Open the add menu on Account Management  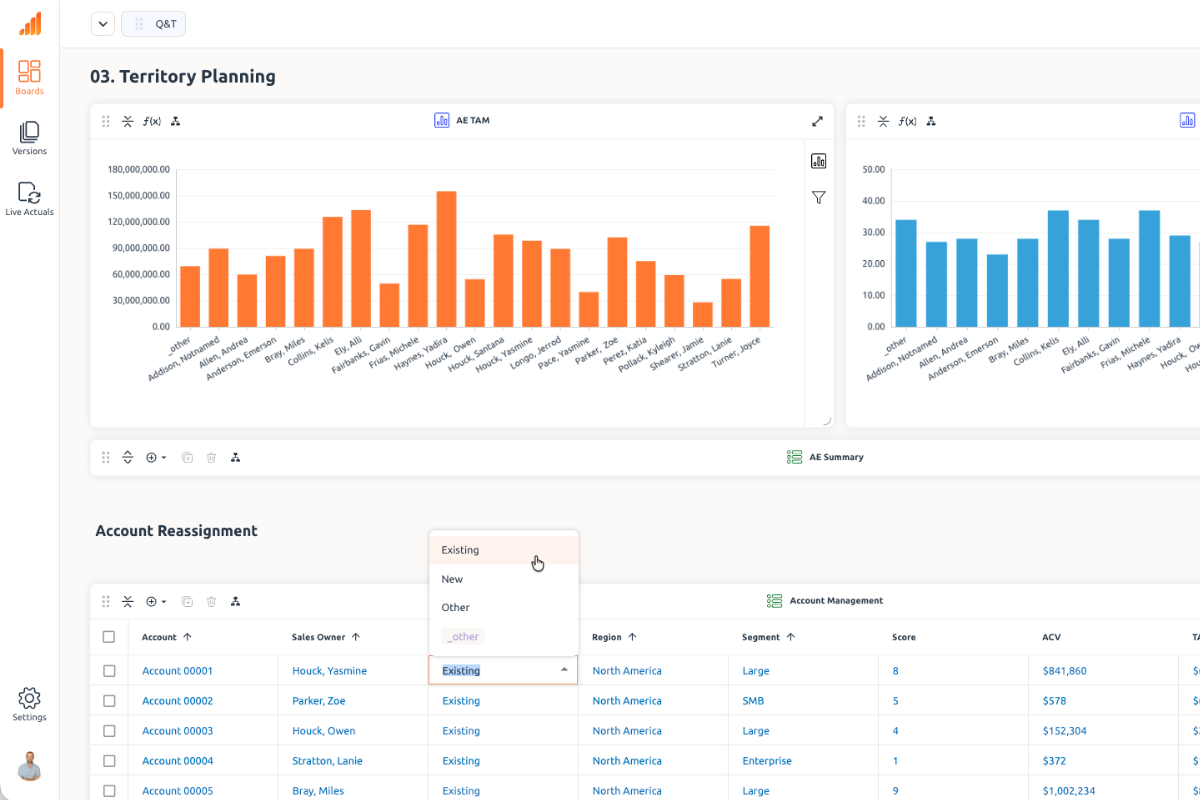click(156, 601)
